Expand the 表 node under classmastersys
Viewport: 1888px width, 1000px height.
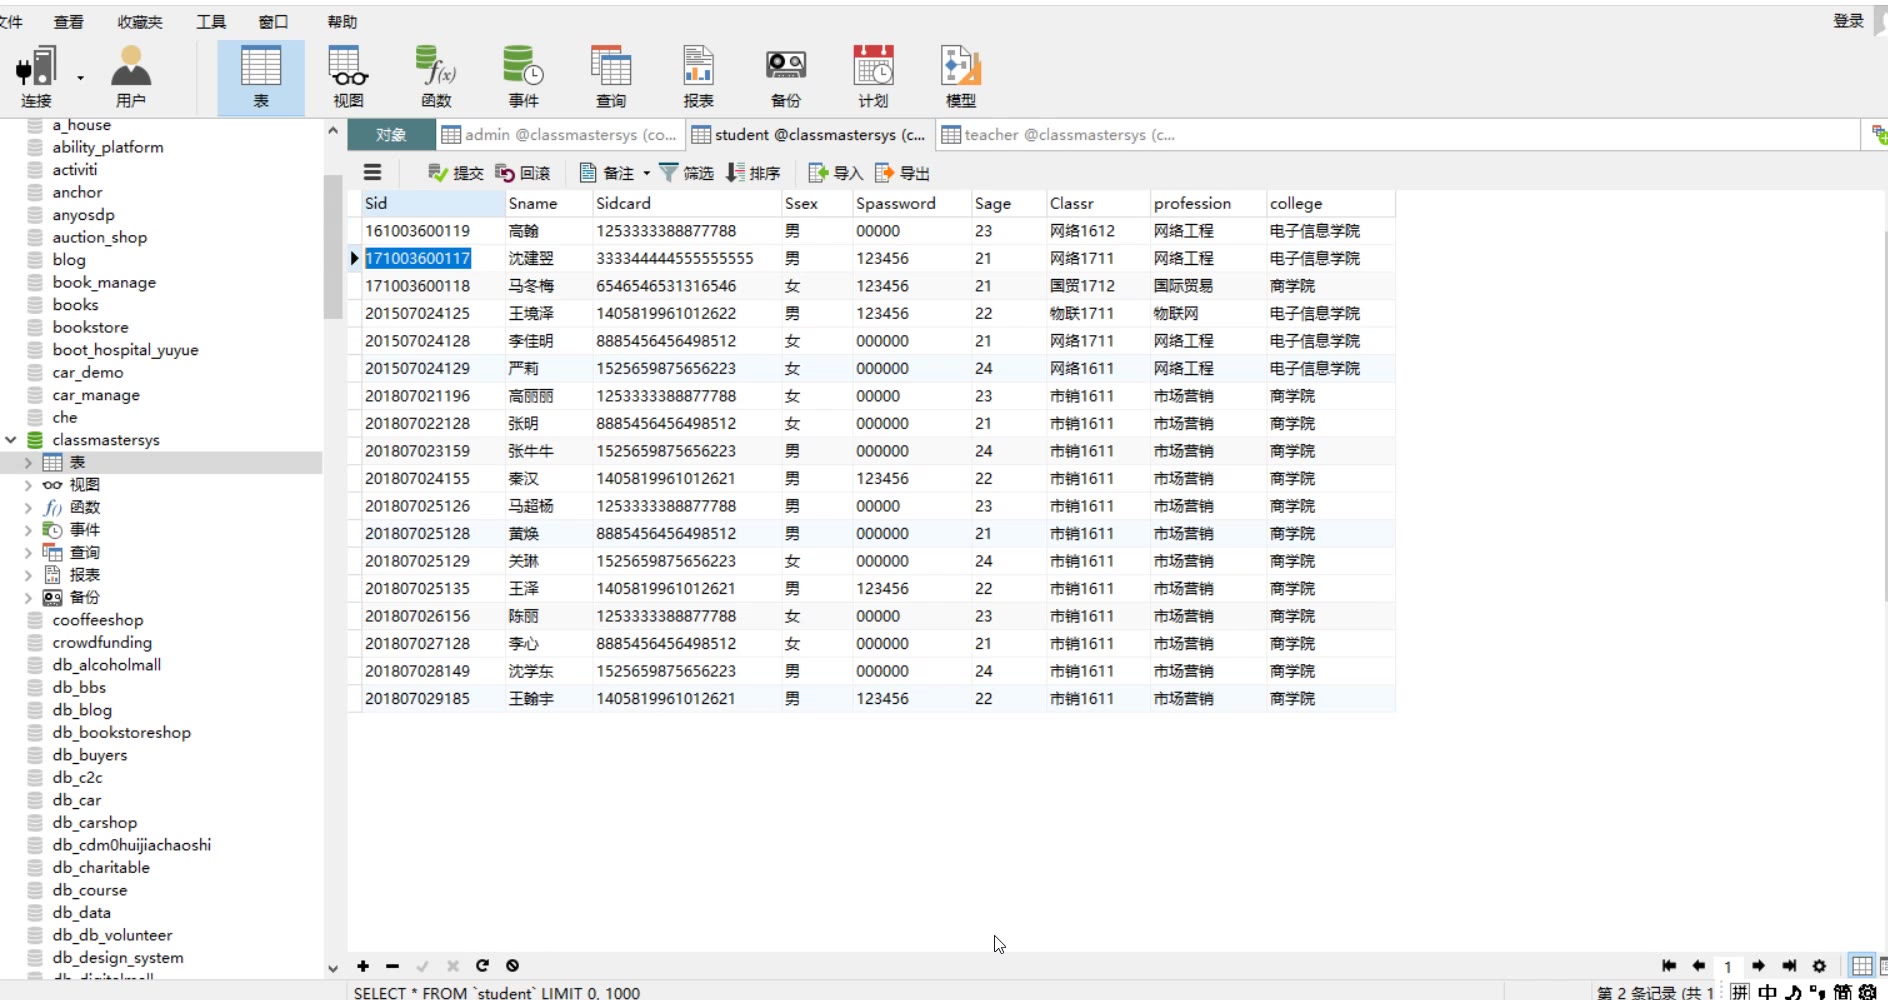pyautogui.click(x=28, y=463)
